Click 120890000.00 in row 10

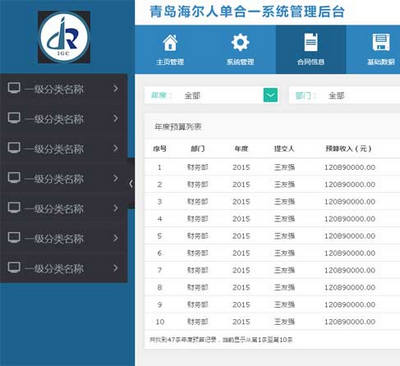pyautogui.click(x=350, y=322)
